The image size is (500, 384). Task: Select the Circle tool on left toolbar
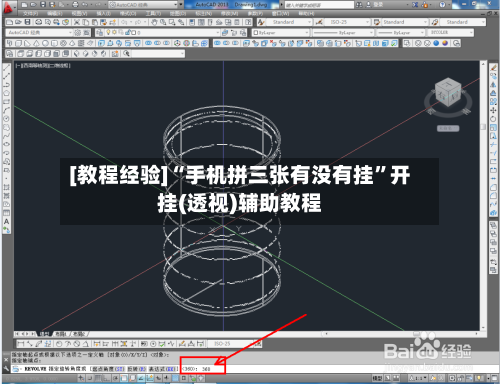pos(6,119)
